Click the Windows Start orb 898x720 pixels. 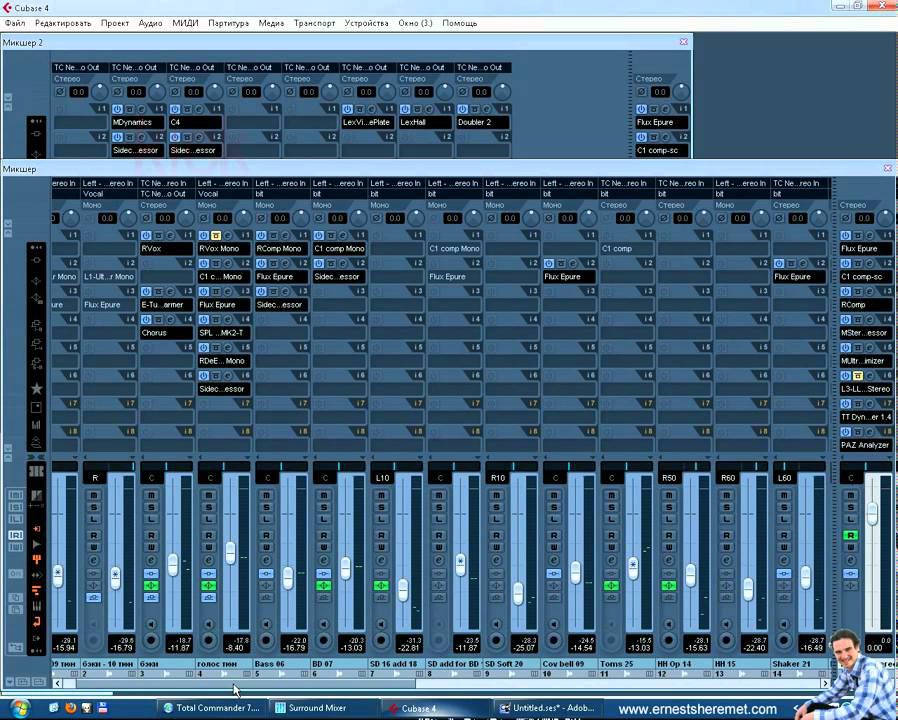[19, 708]
